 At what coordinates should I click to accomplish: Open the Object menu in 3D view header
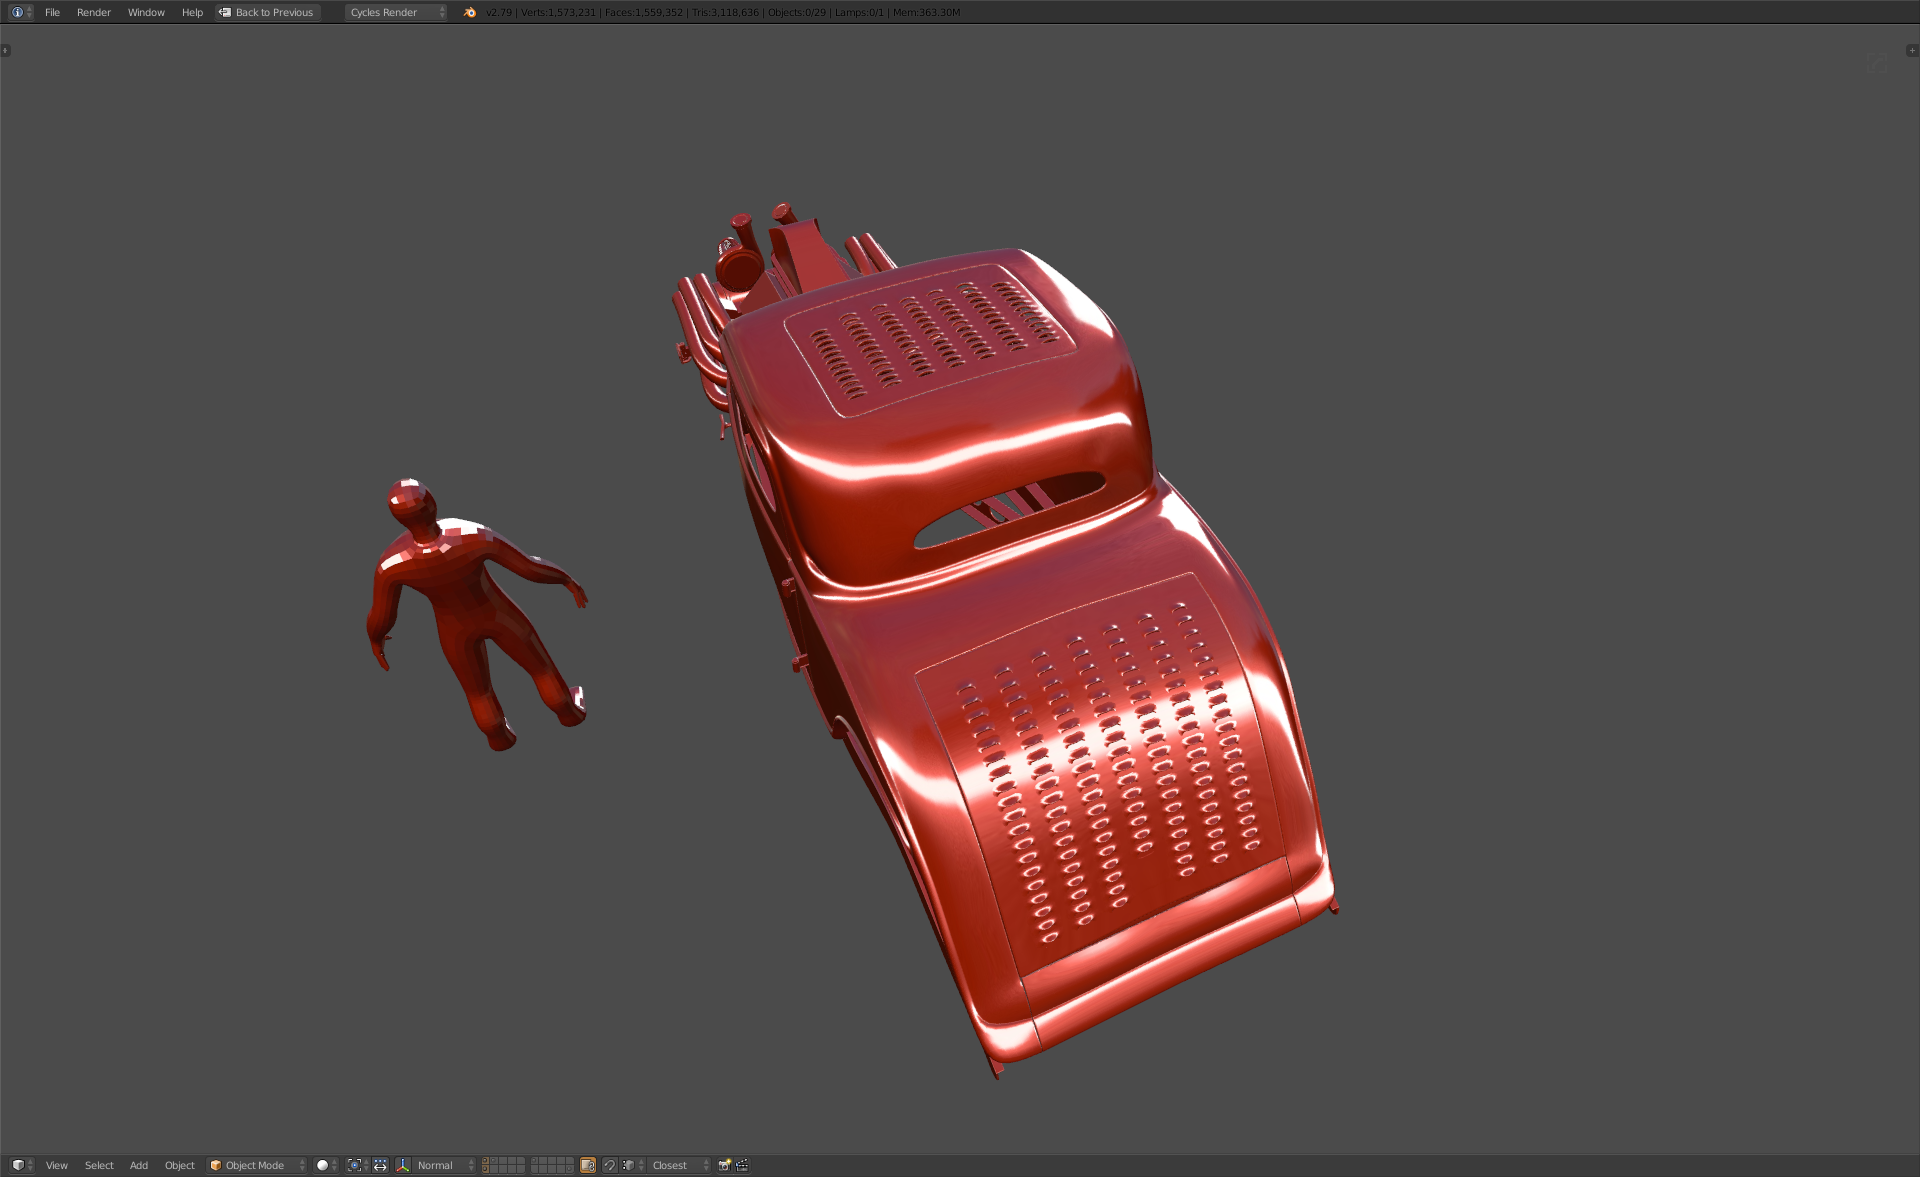(179, 1165)
